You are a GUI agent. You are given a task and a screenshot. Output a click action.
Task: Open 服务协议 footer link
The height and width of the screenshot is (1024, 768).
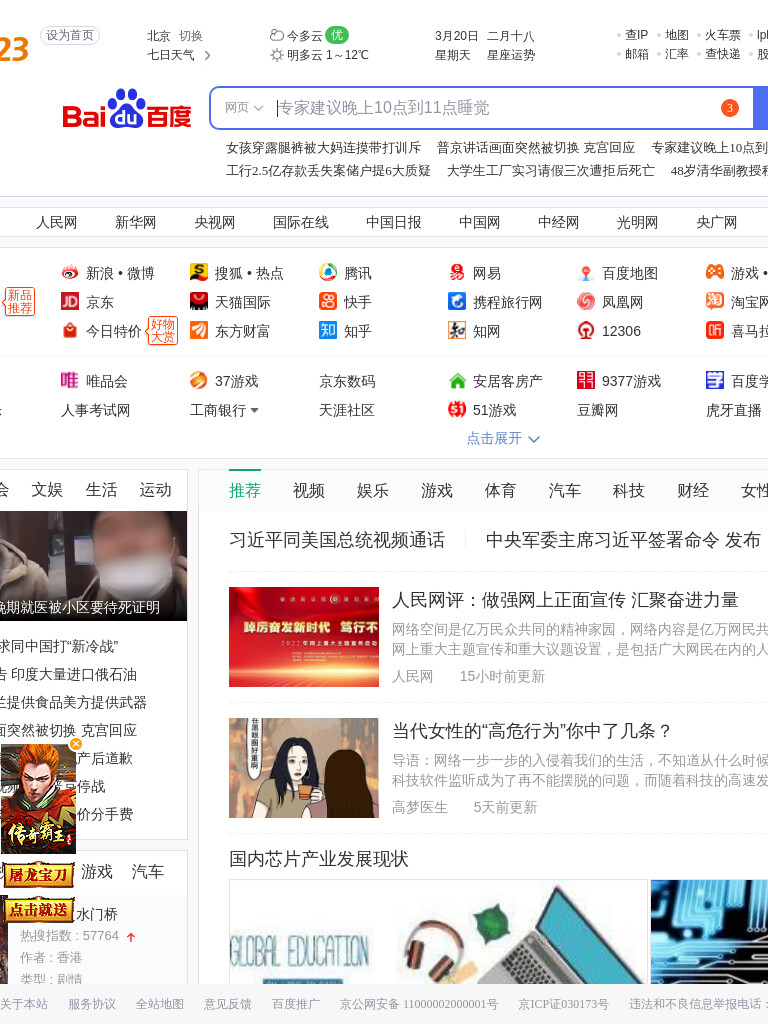pos(92,1004)
